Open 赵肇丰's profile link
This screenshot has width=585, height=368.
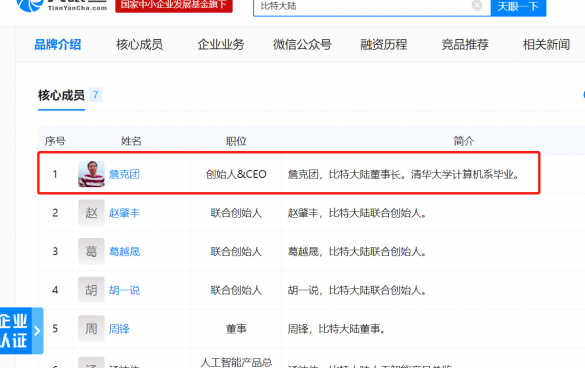click(x=124, y=213)
